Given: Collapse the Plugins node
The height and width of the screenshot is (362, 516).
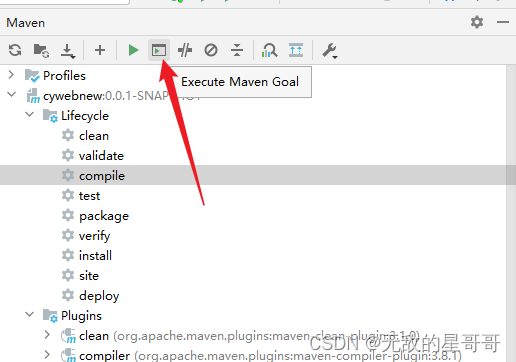Looking at the screenshot, I should (x=30, y=314).
